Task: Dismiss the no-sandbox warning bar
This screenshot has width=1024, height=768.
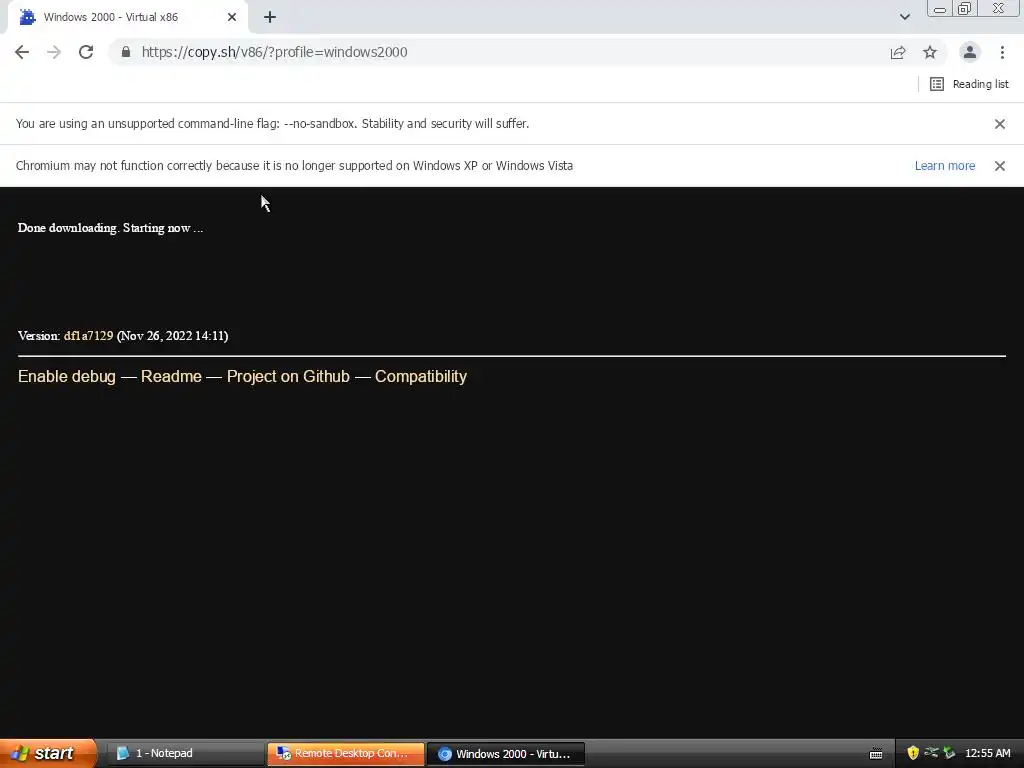Action: coord(999,123)
